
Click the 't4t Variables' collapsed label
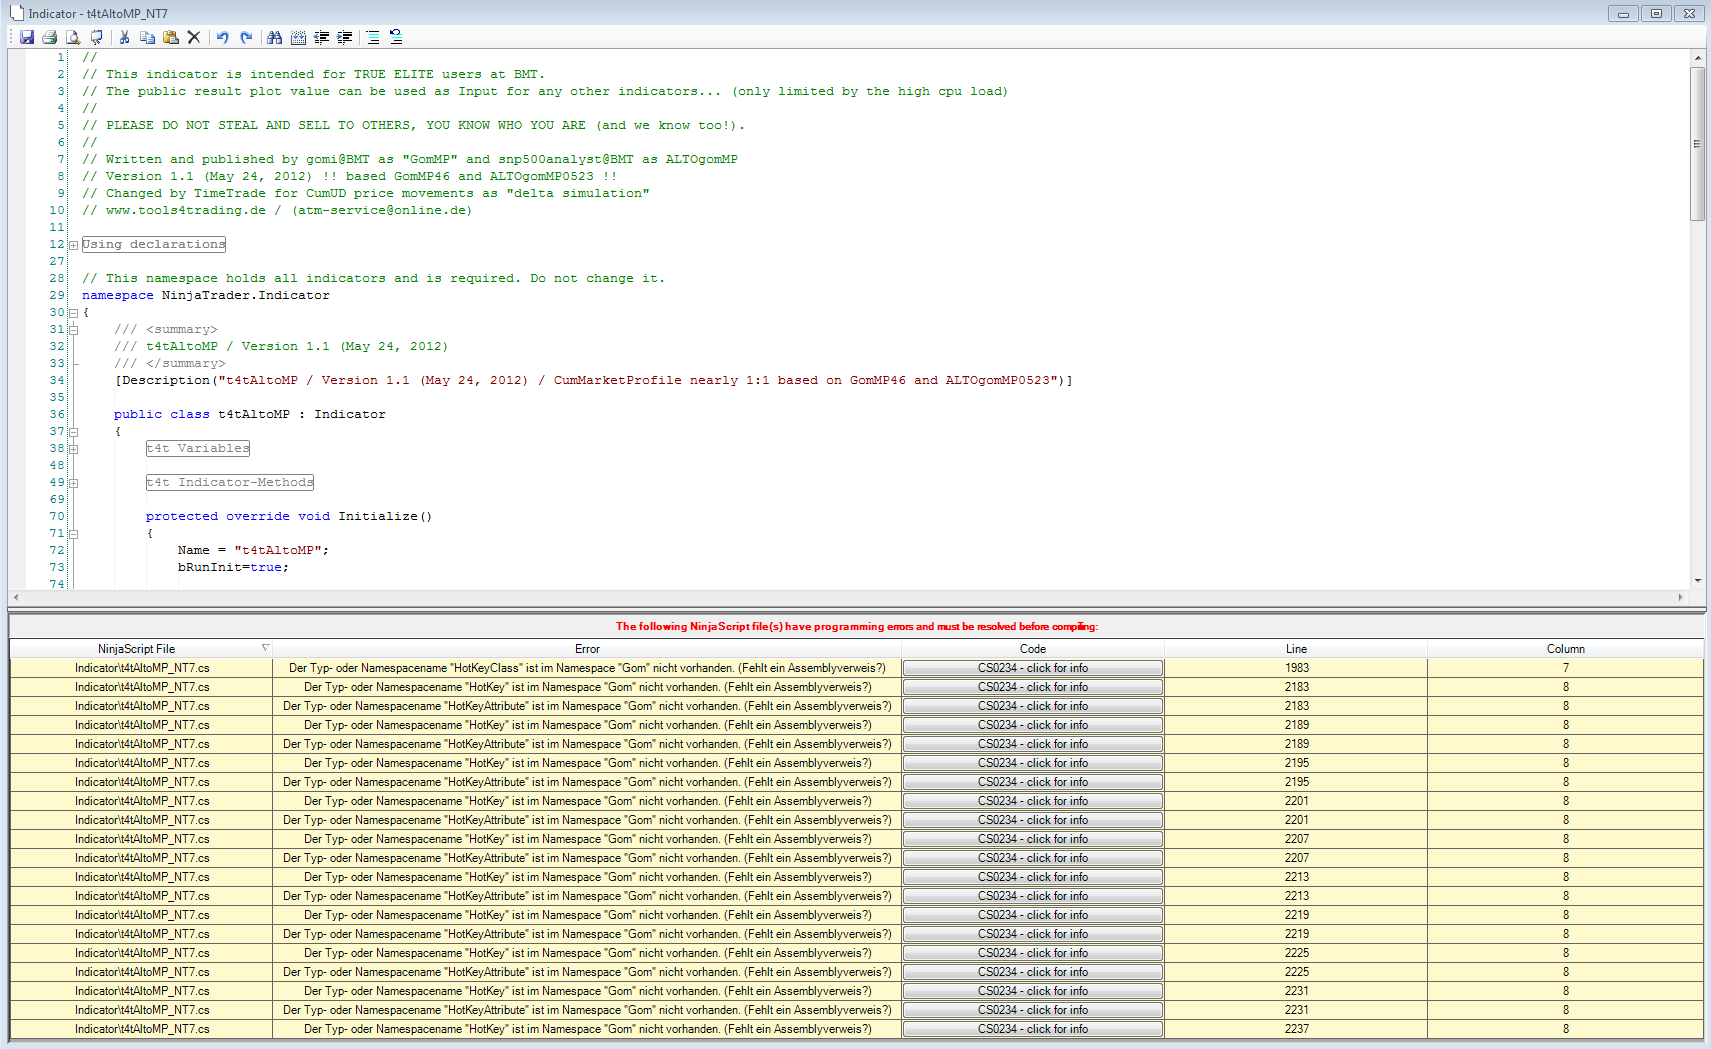click(x=198, y=448)
